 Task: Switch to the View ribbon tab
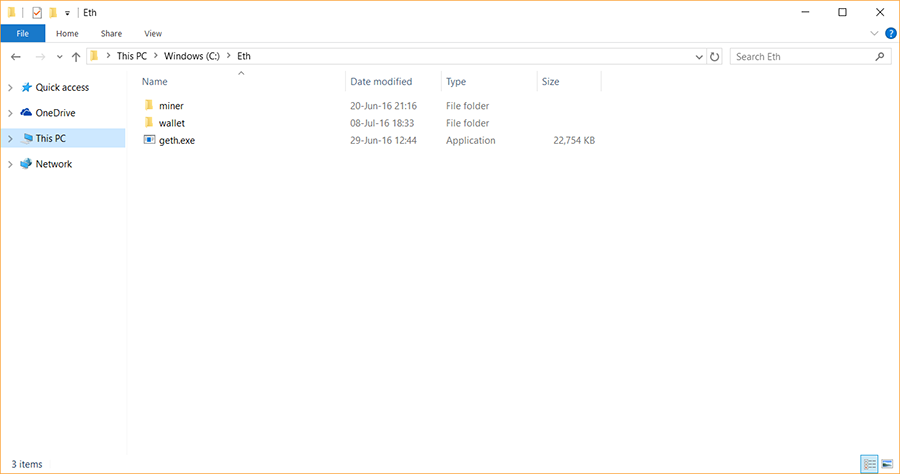click(x=153, y=33)
